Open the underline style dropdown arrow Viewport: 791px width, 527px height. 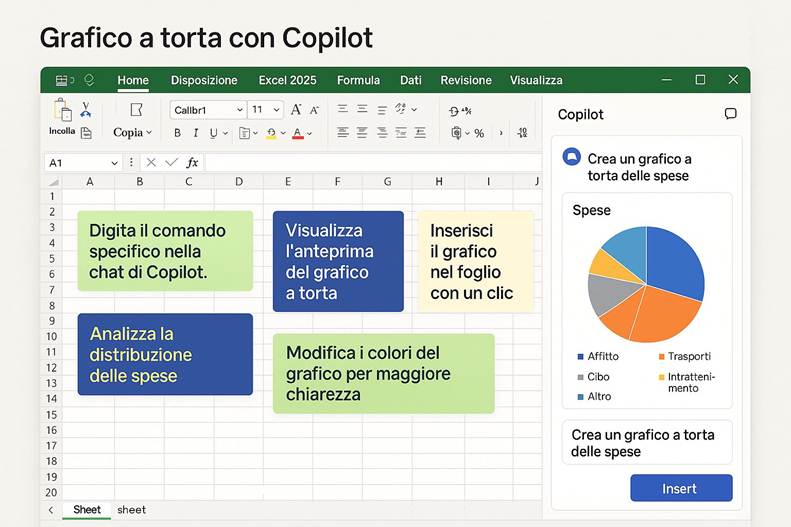click(225, 133)
